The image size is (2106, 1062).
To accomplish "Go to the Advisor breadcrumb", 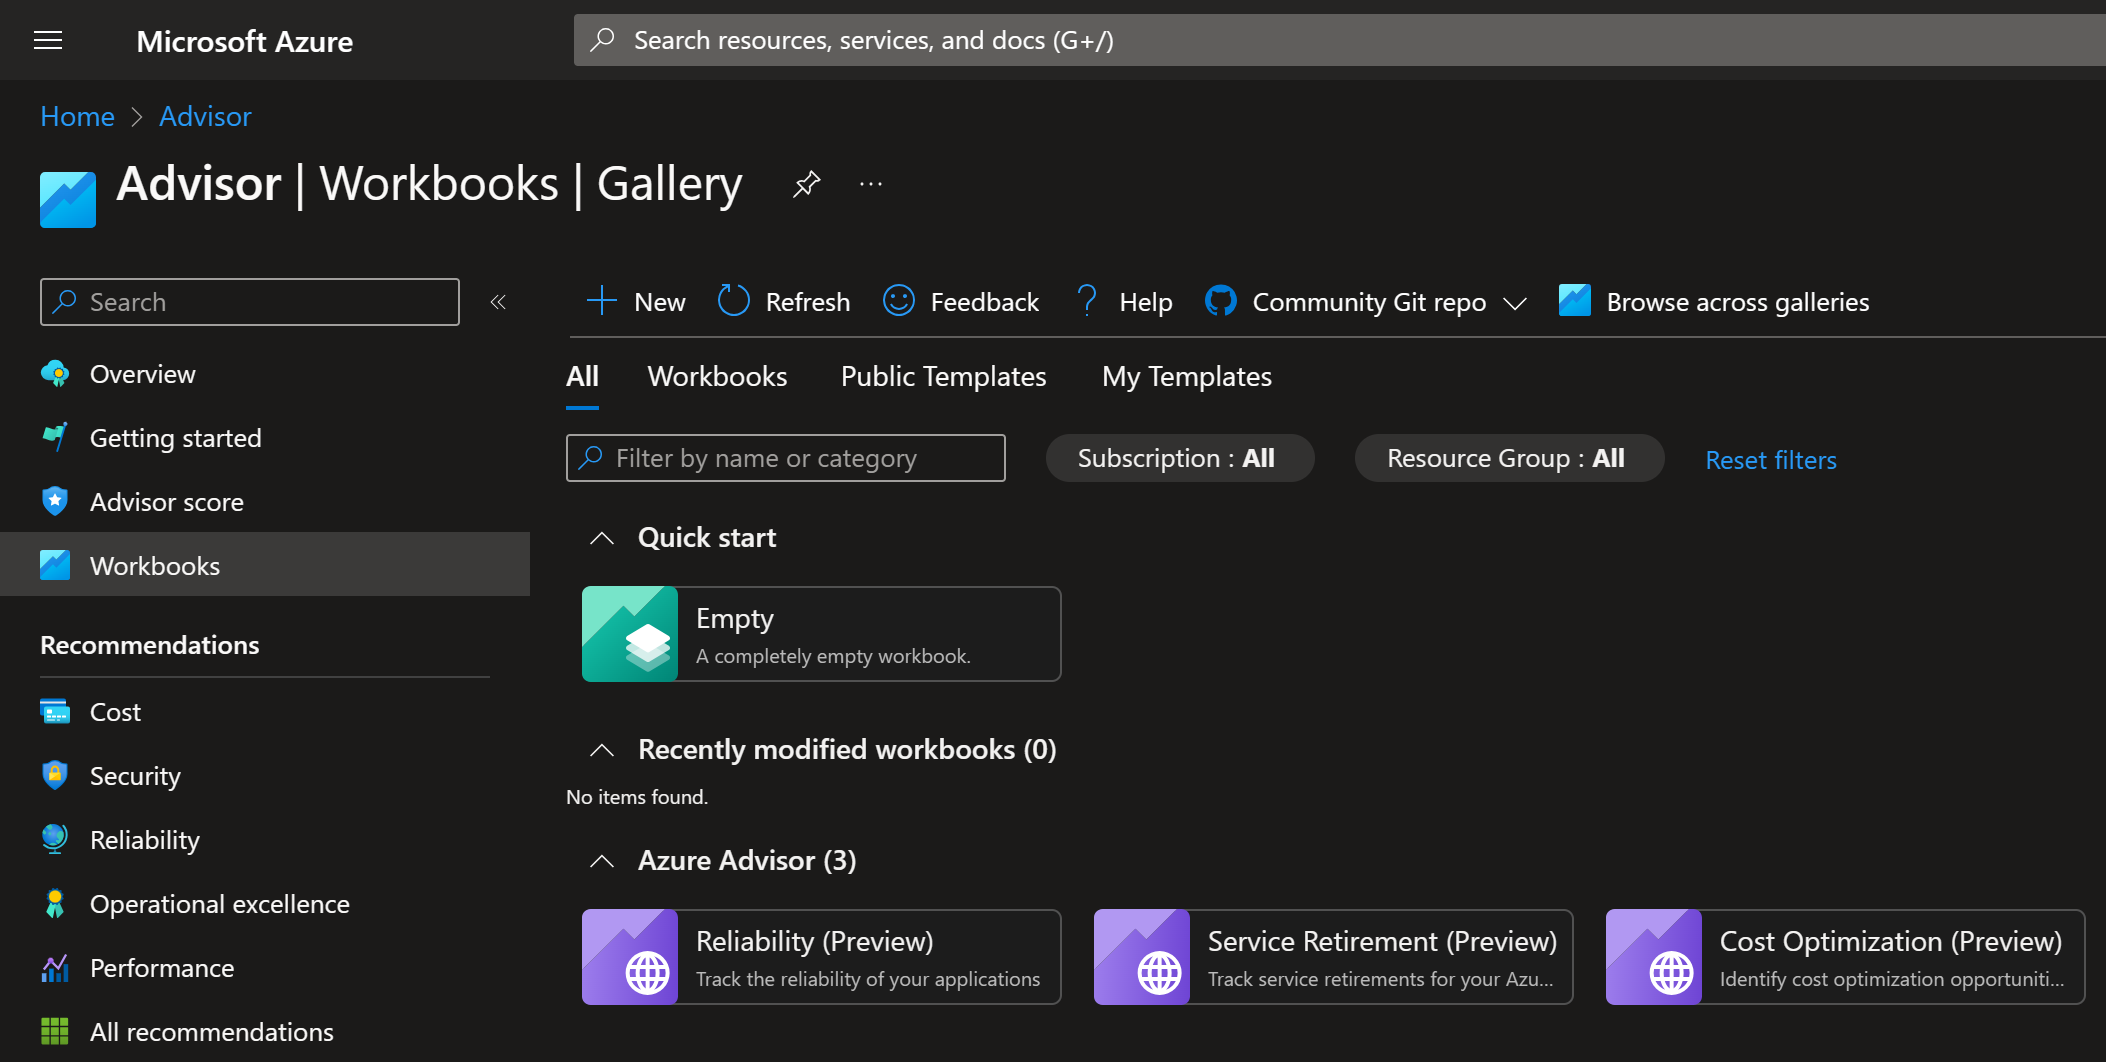I will pos(205,116).
